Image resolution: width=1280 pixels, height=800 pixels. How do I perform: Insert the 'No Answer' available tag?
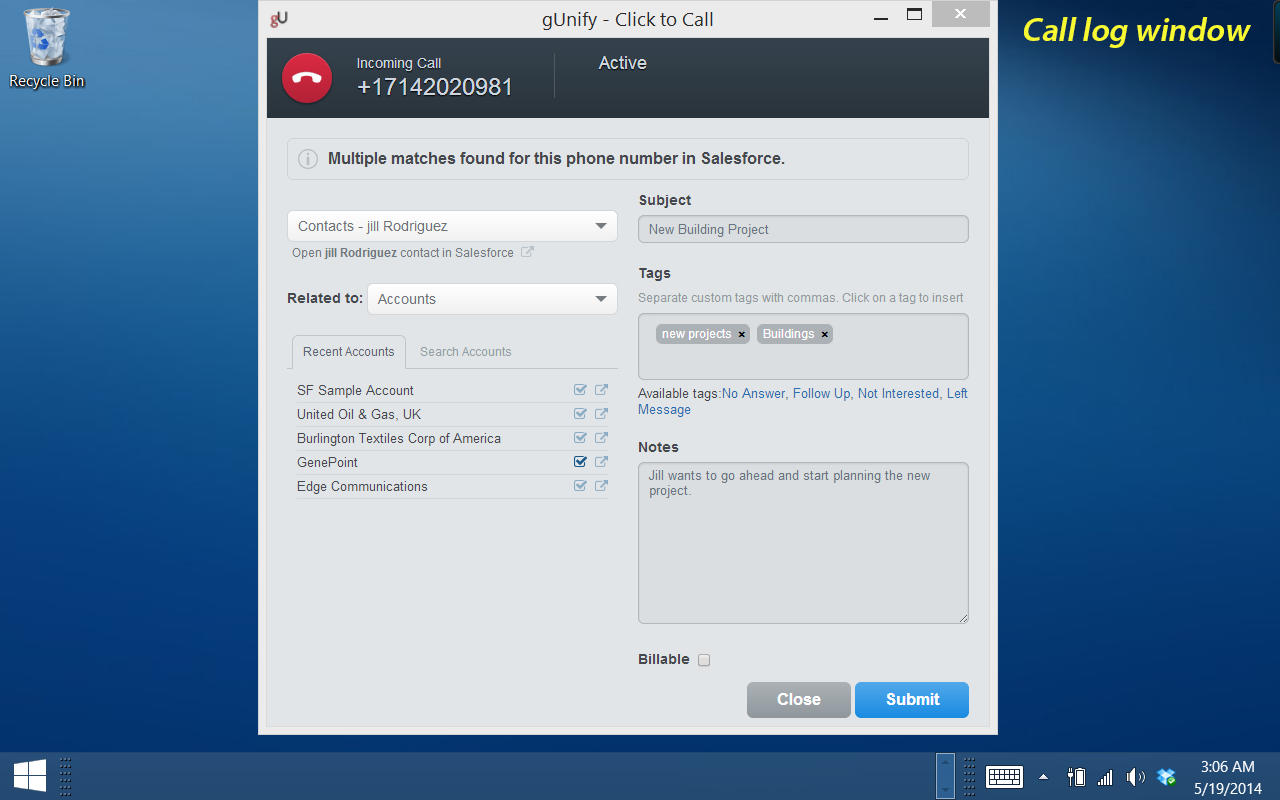(754, 394)
